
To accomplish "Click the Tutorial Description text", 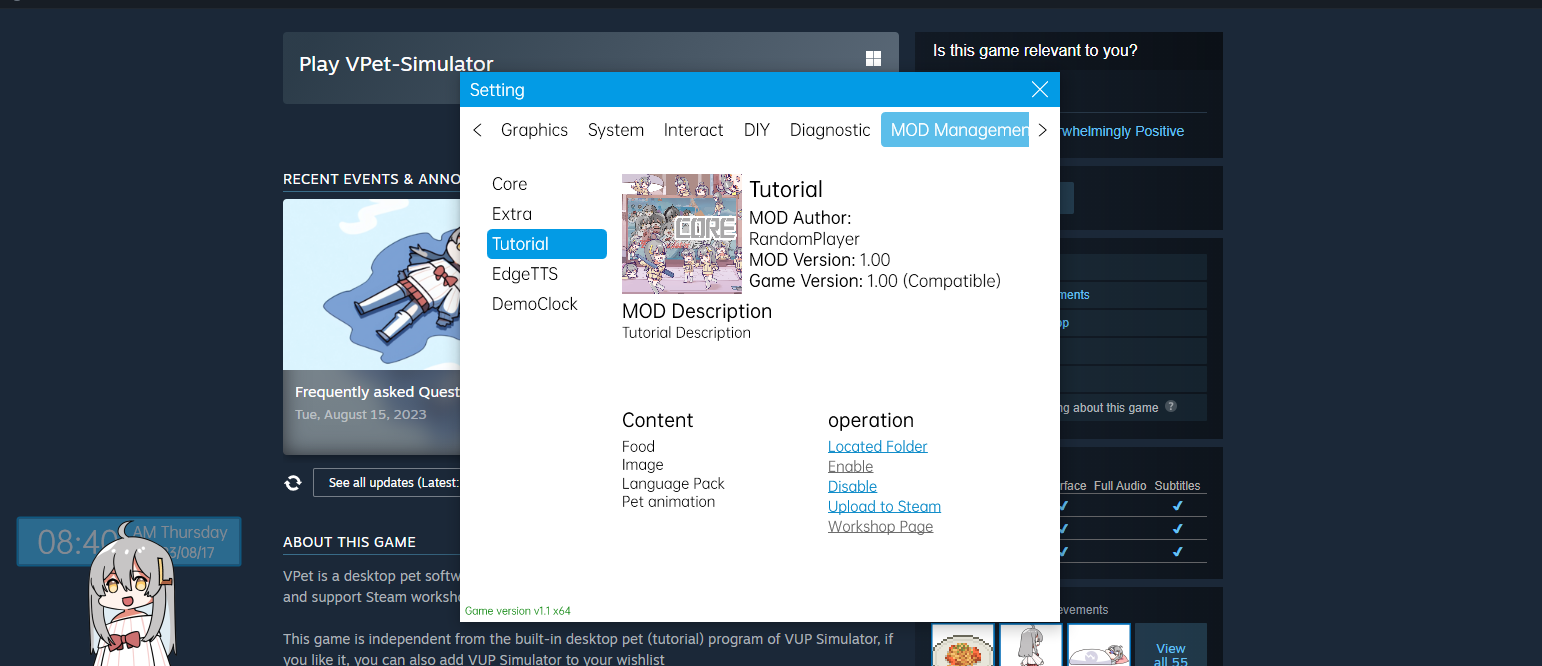I will [686, 332].
